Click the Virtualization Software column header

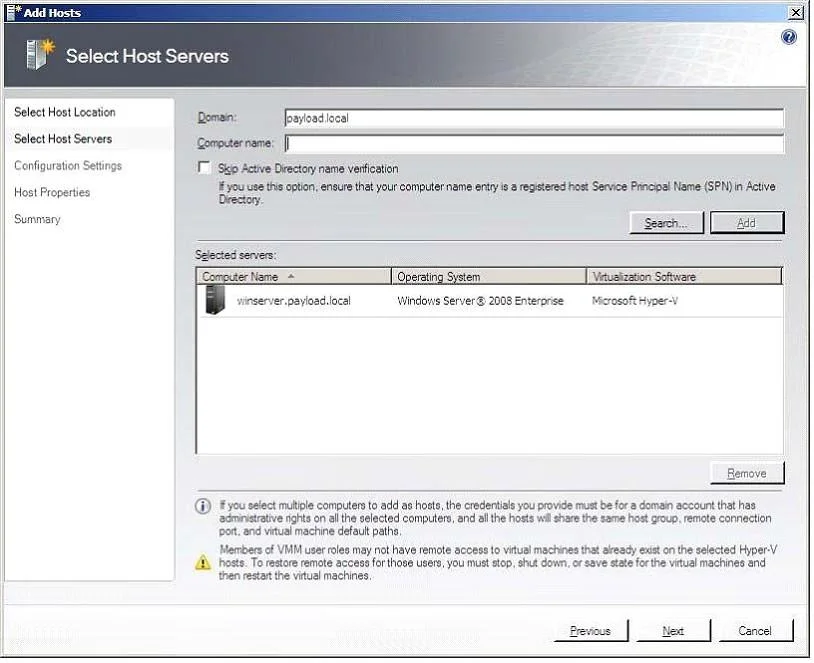point(684,277)
